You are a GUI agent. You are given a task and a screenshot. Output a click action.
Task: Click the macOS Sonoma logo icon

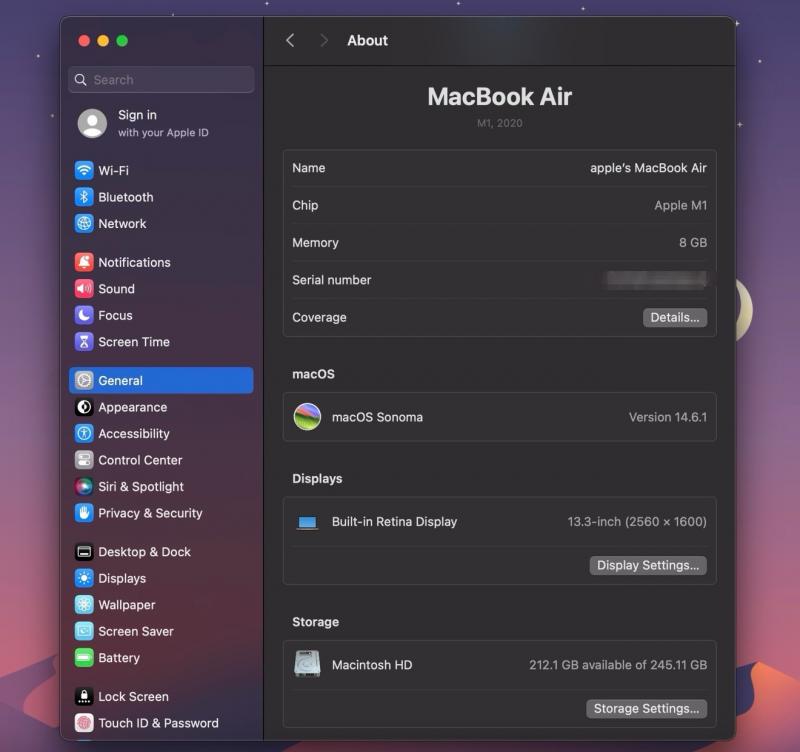[307, 417]
